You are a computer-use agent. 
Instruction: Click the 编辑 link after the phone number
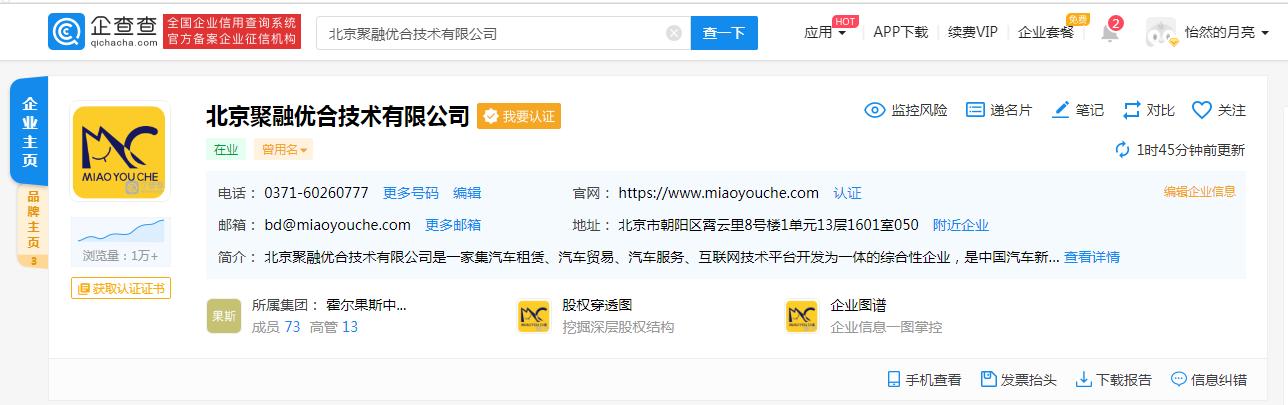coord(467,193)
